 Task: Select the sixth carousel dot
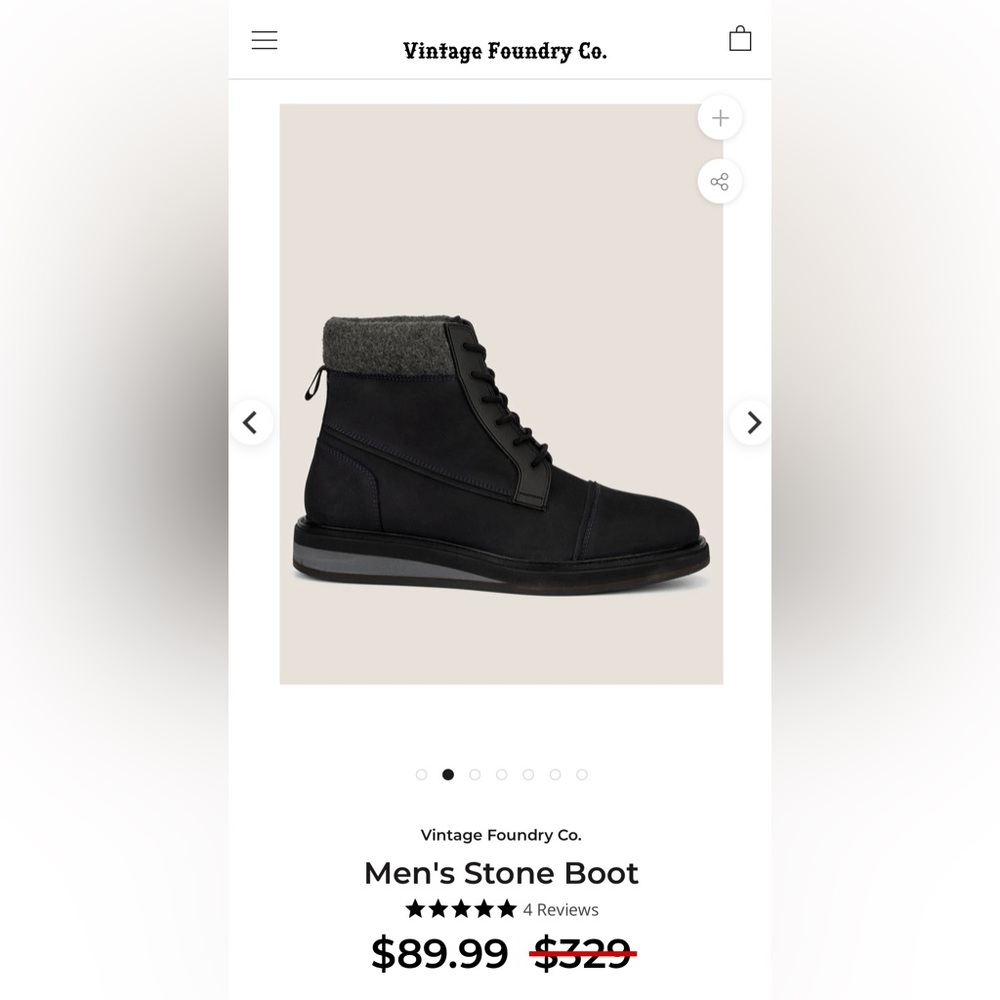coord(555,774)
